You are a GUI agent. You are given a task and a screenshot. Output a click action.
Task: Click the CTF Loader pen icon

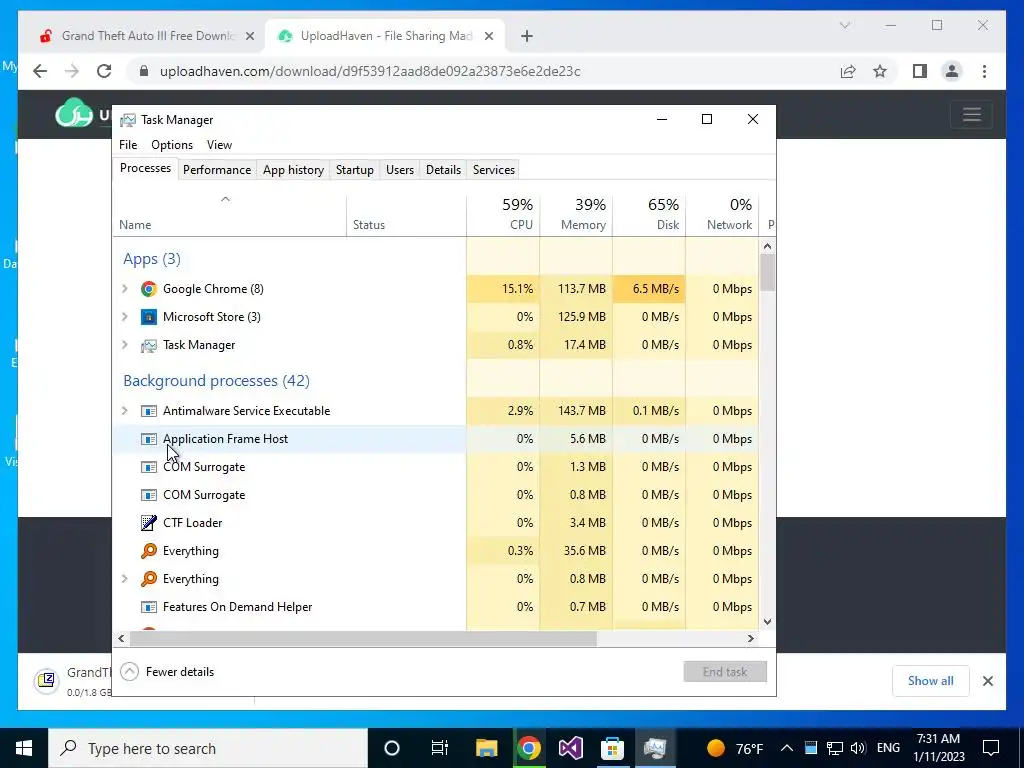click(x=149, y=522)
